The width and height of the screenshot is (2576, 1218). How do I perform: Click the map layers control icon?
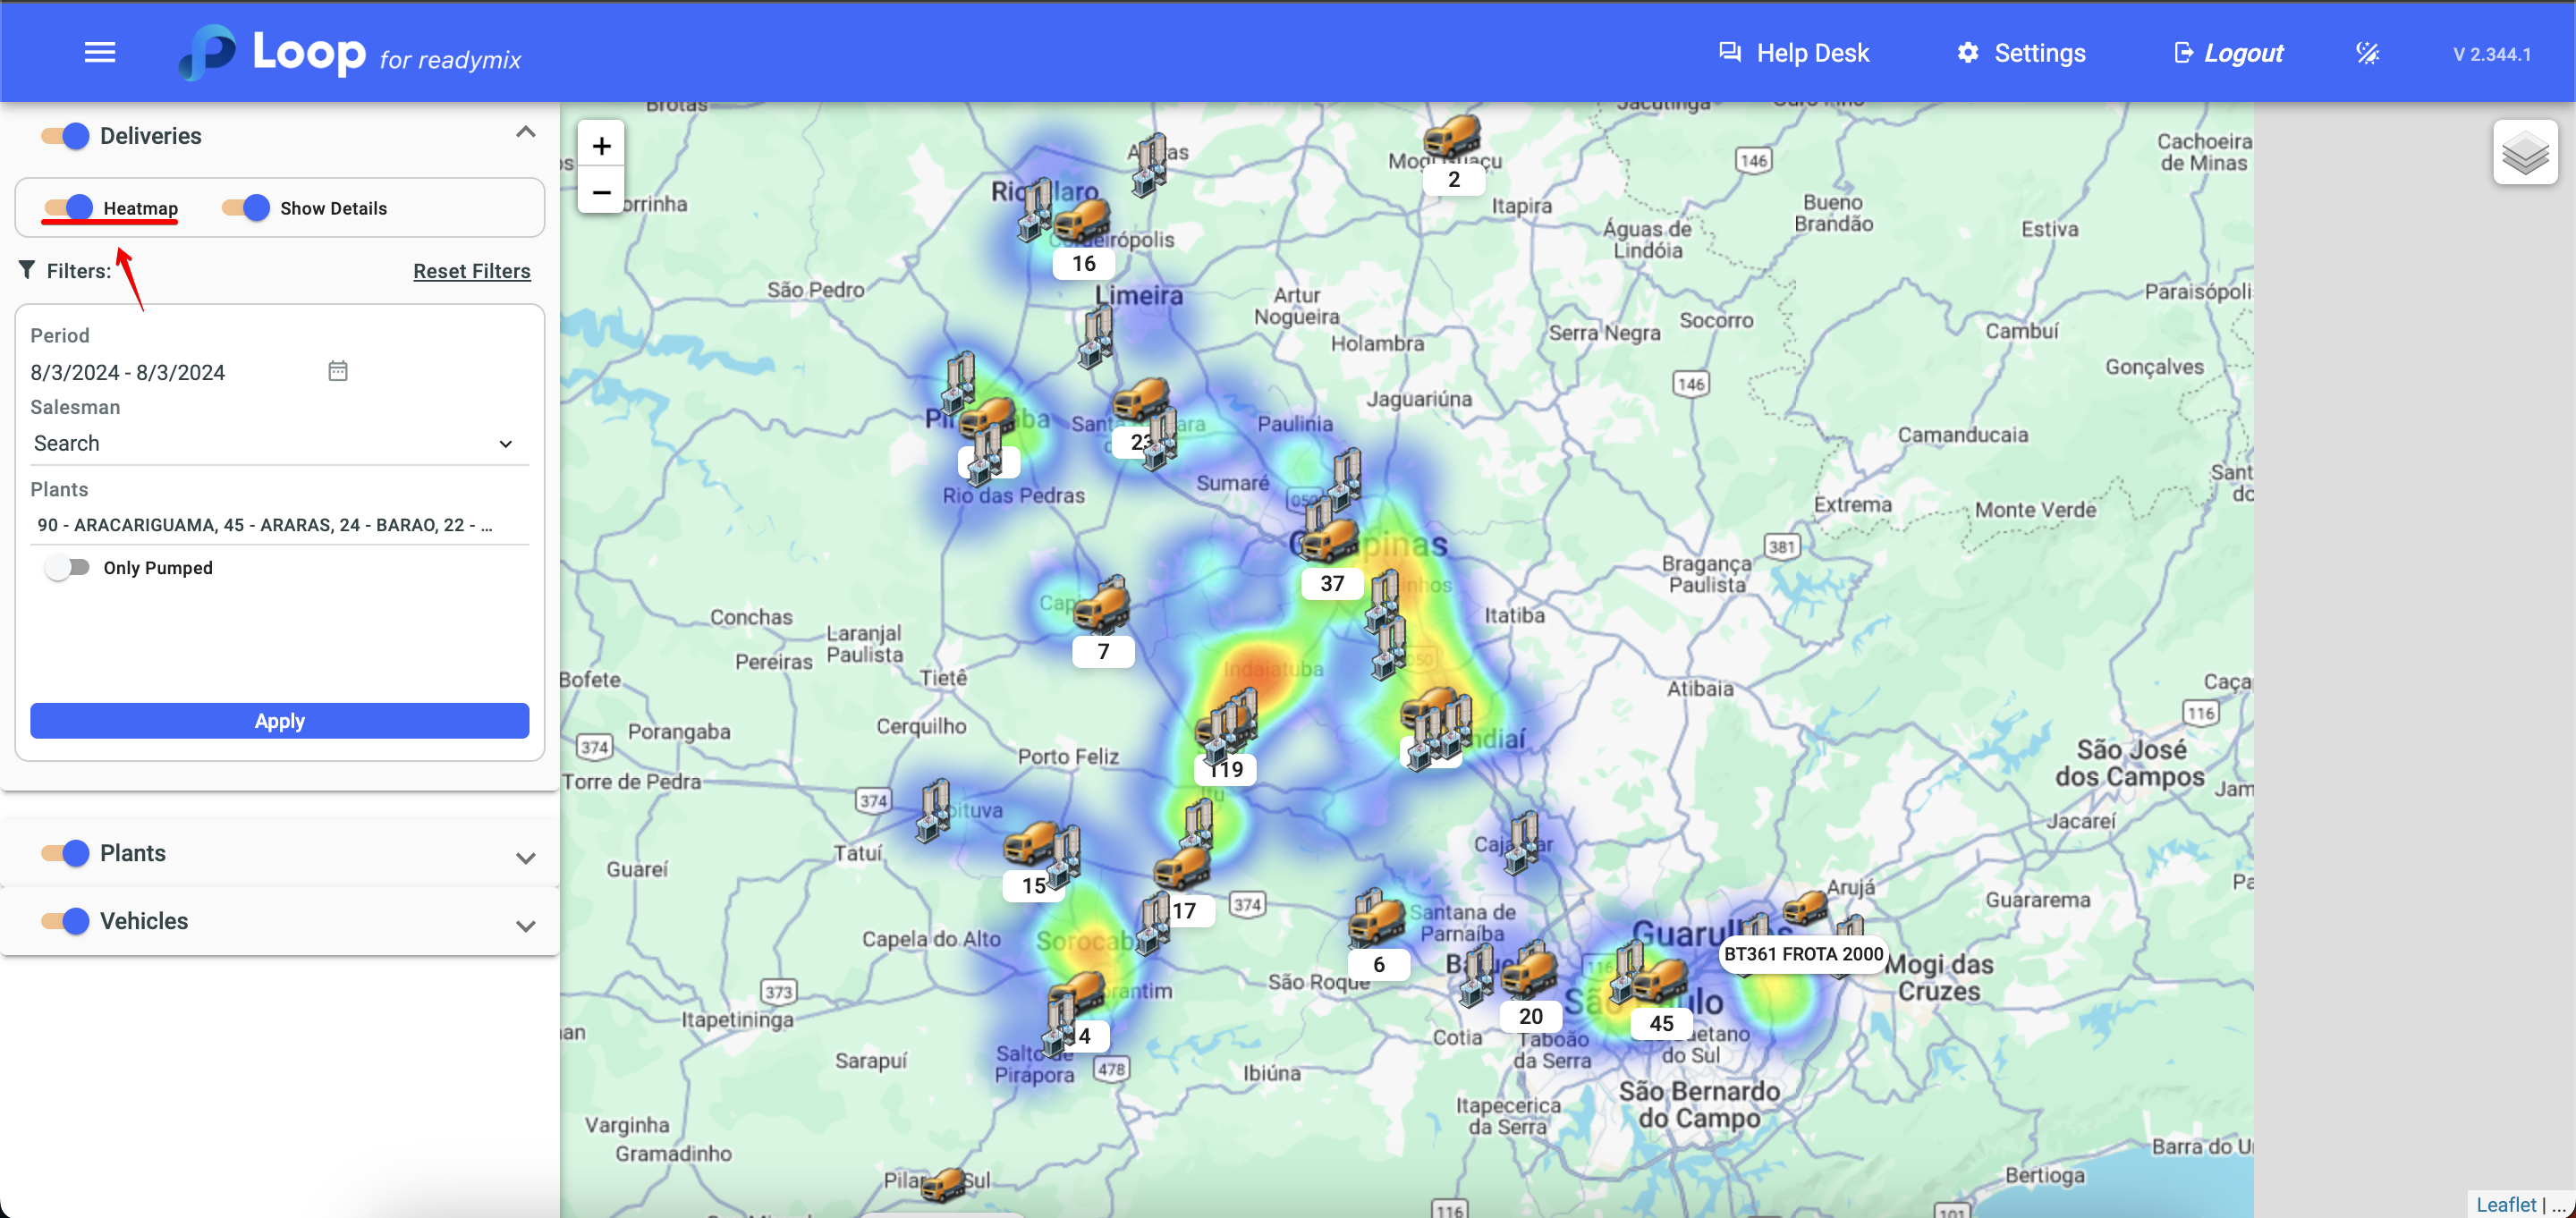2524,153
